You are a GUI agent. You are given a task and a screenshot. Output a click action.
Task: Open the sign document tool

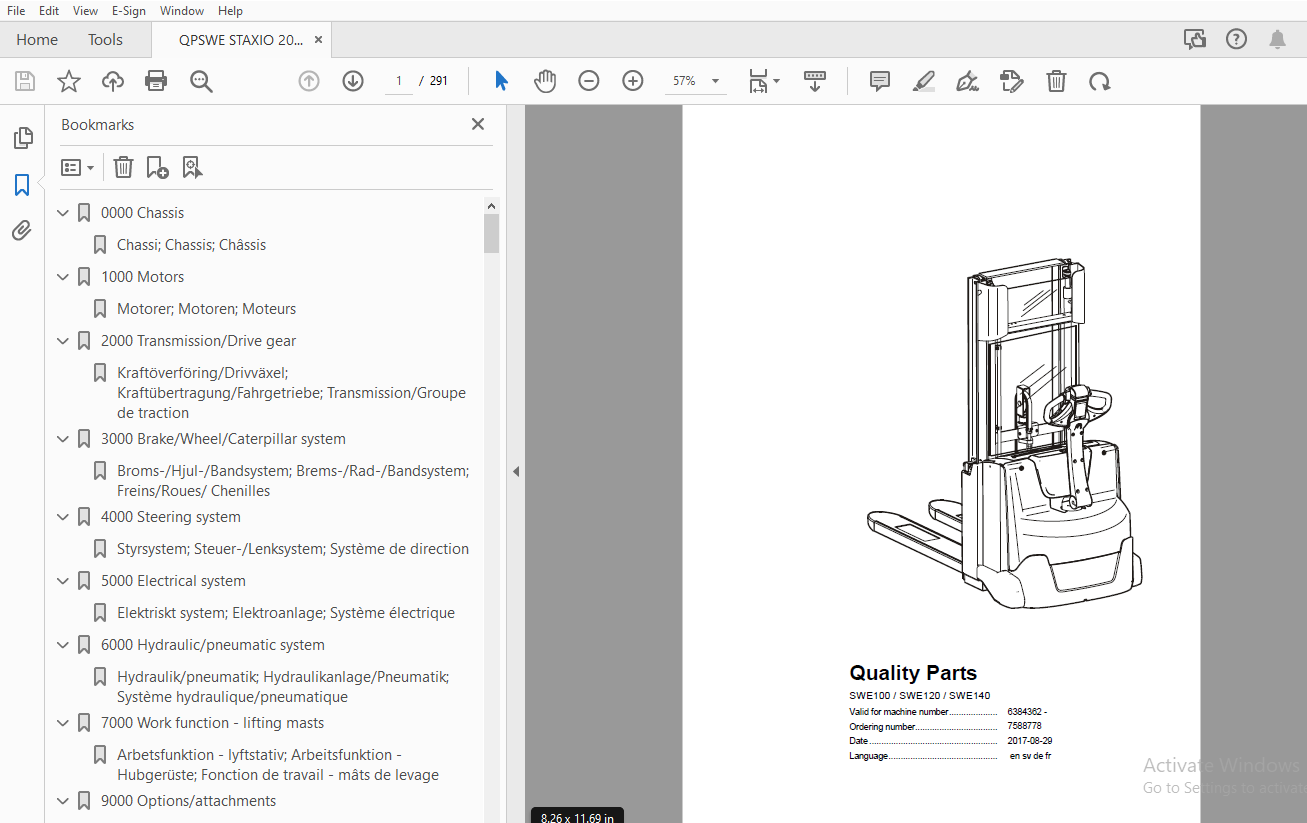point(967,81)
